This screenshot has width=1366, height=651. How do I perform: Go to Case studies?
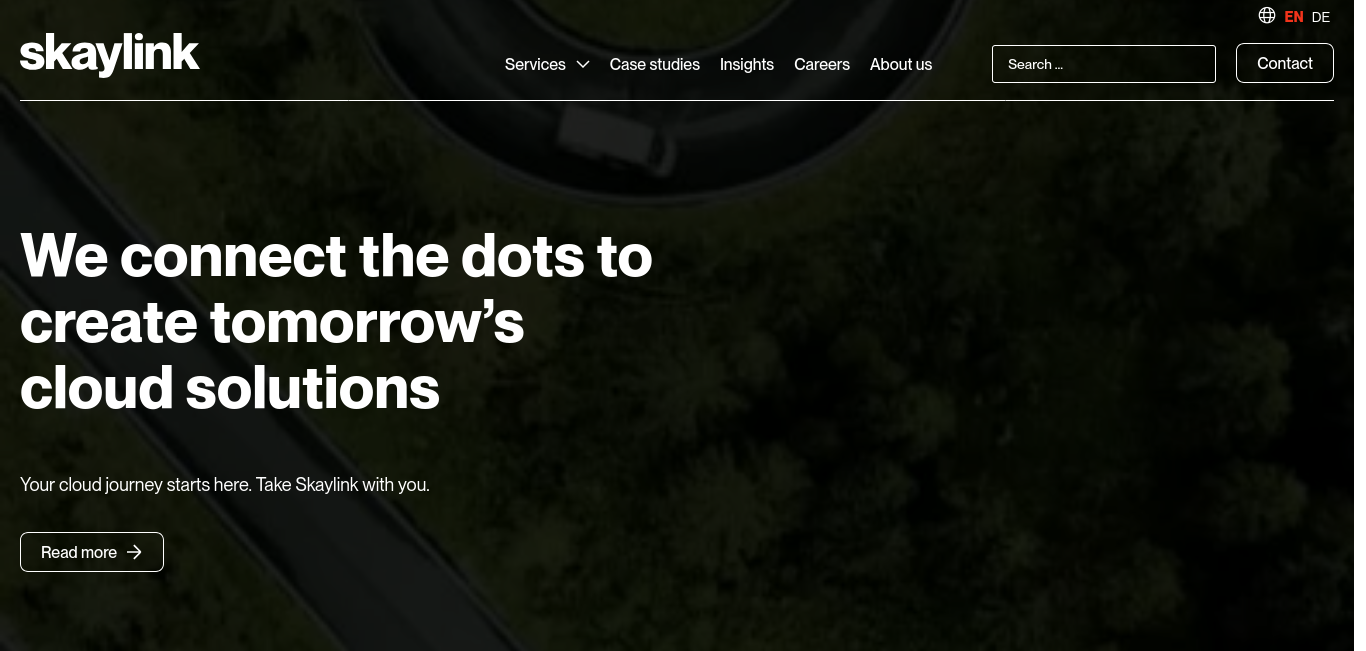pyautogui.click(x=655, y=64)
